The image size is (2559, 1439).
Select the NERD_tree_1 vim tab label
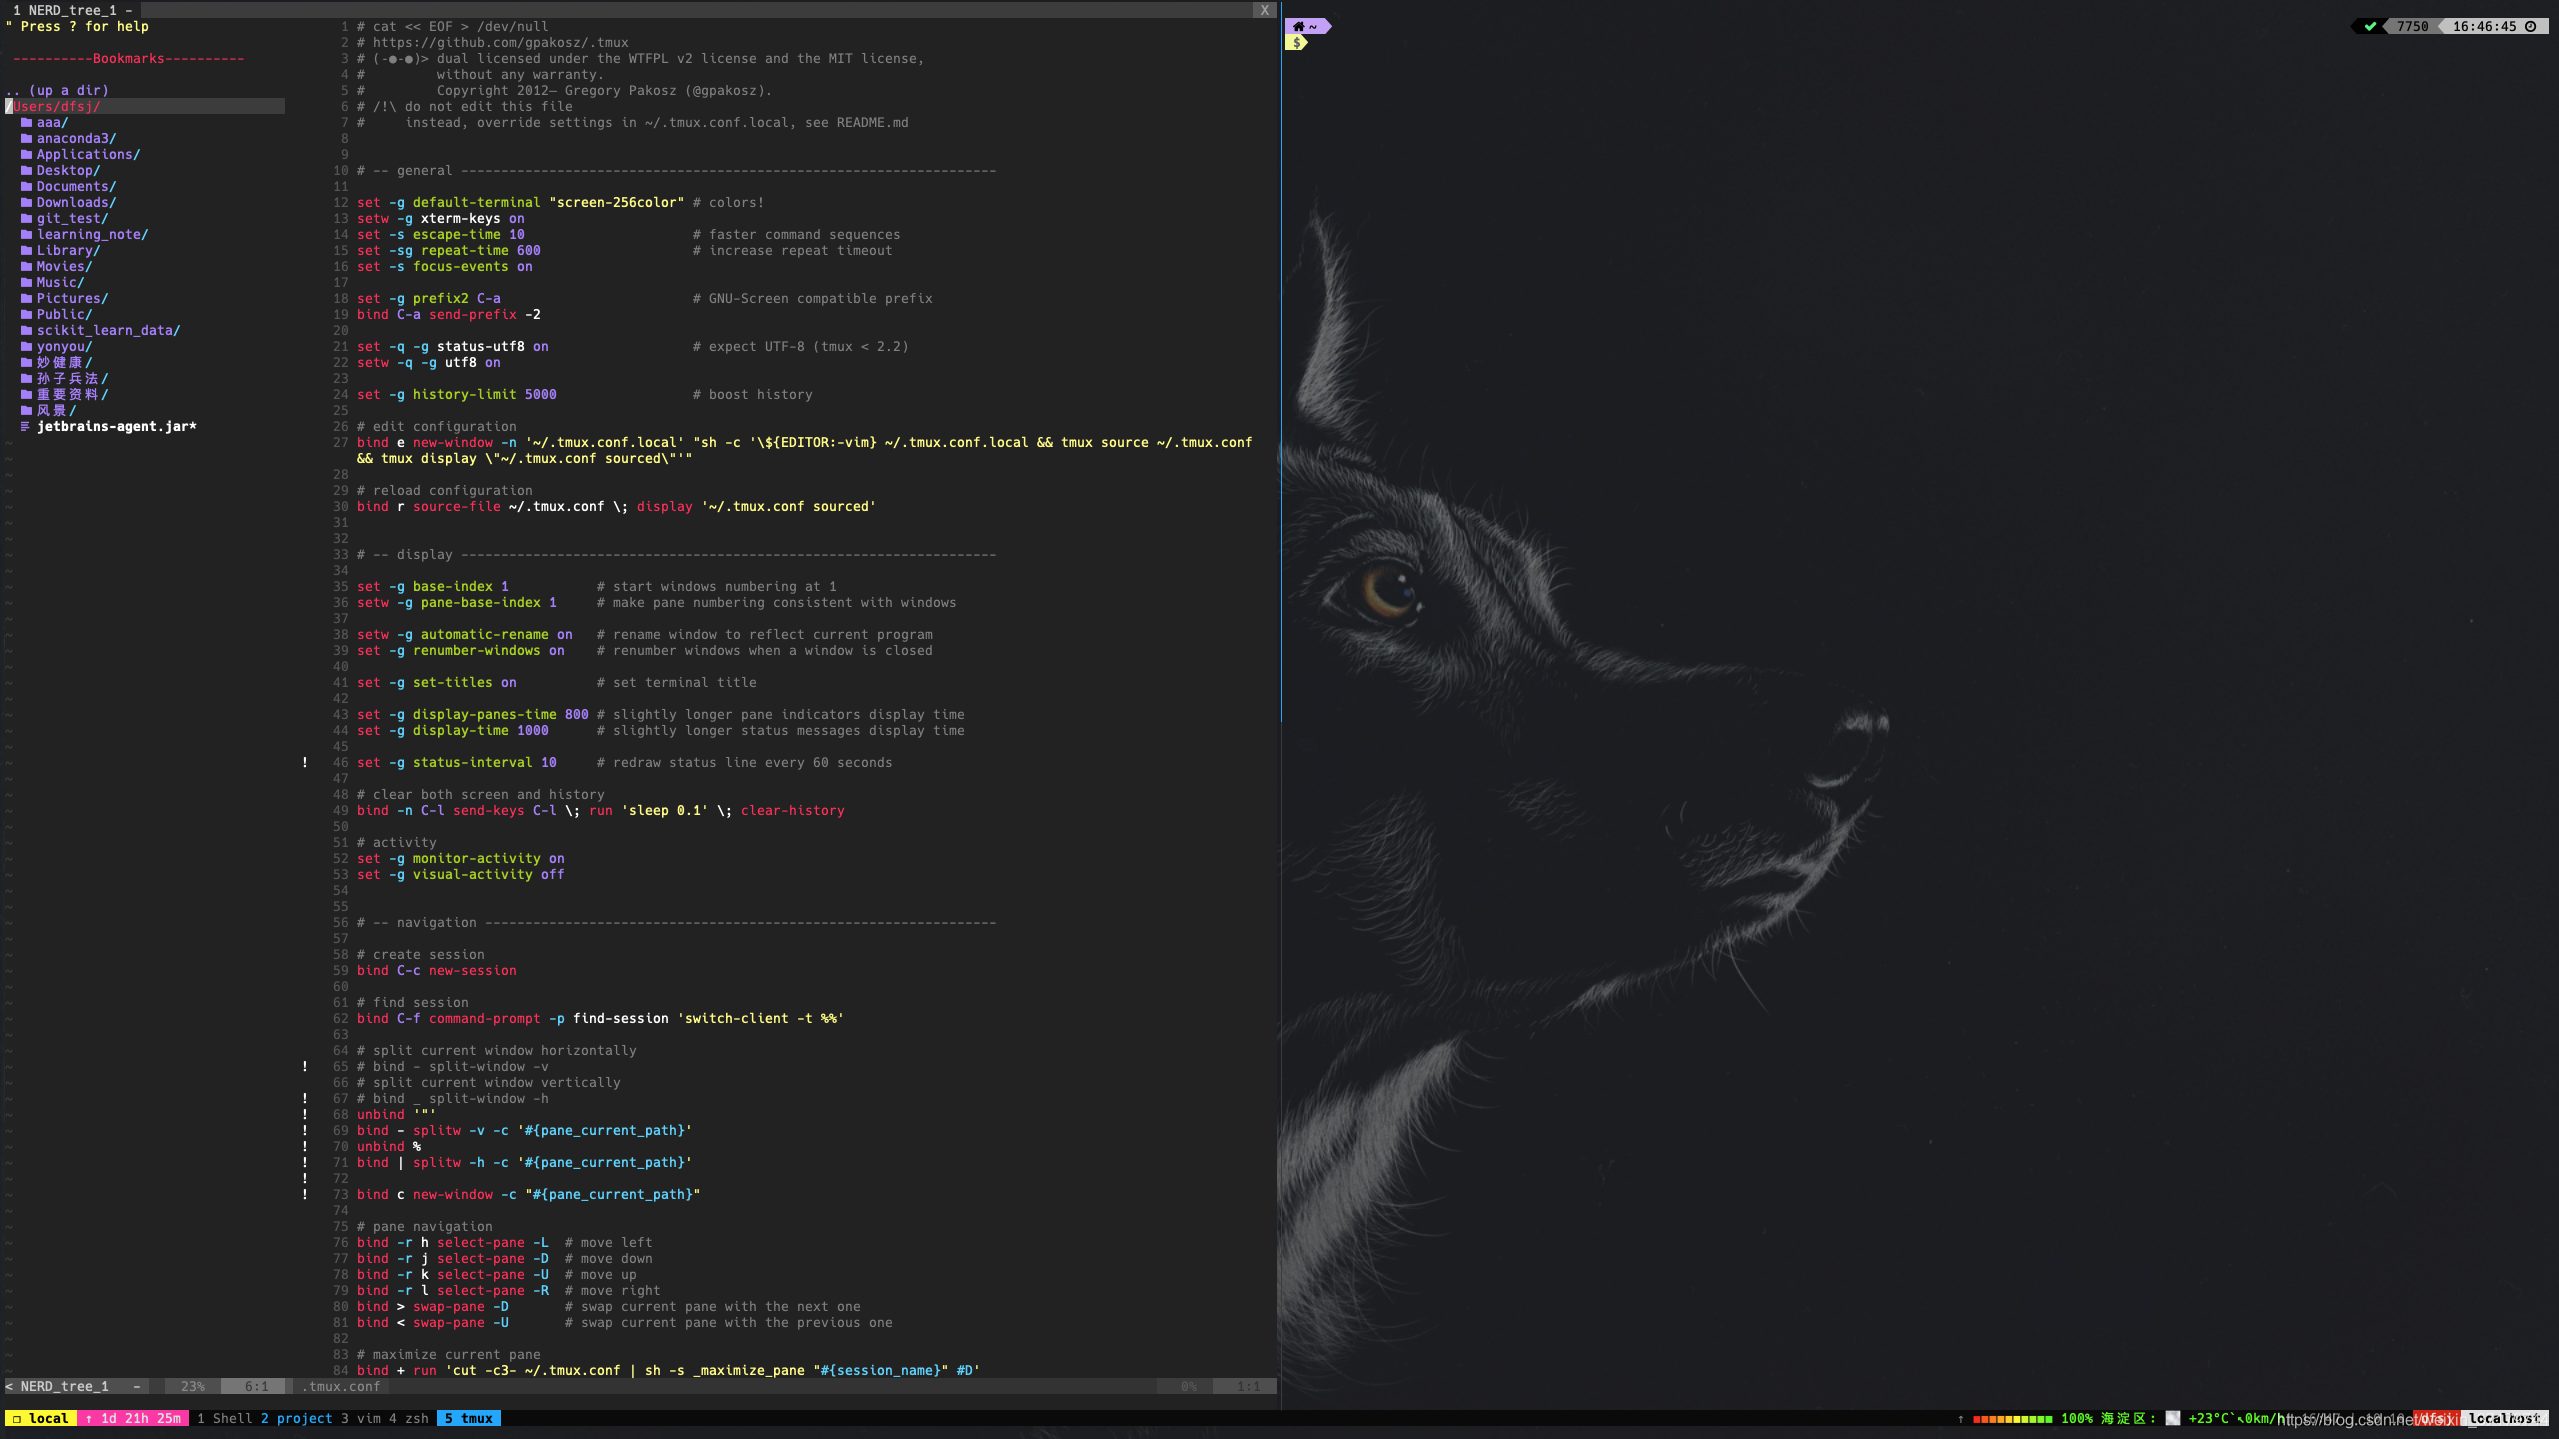point(72,10)
